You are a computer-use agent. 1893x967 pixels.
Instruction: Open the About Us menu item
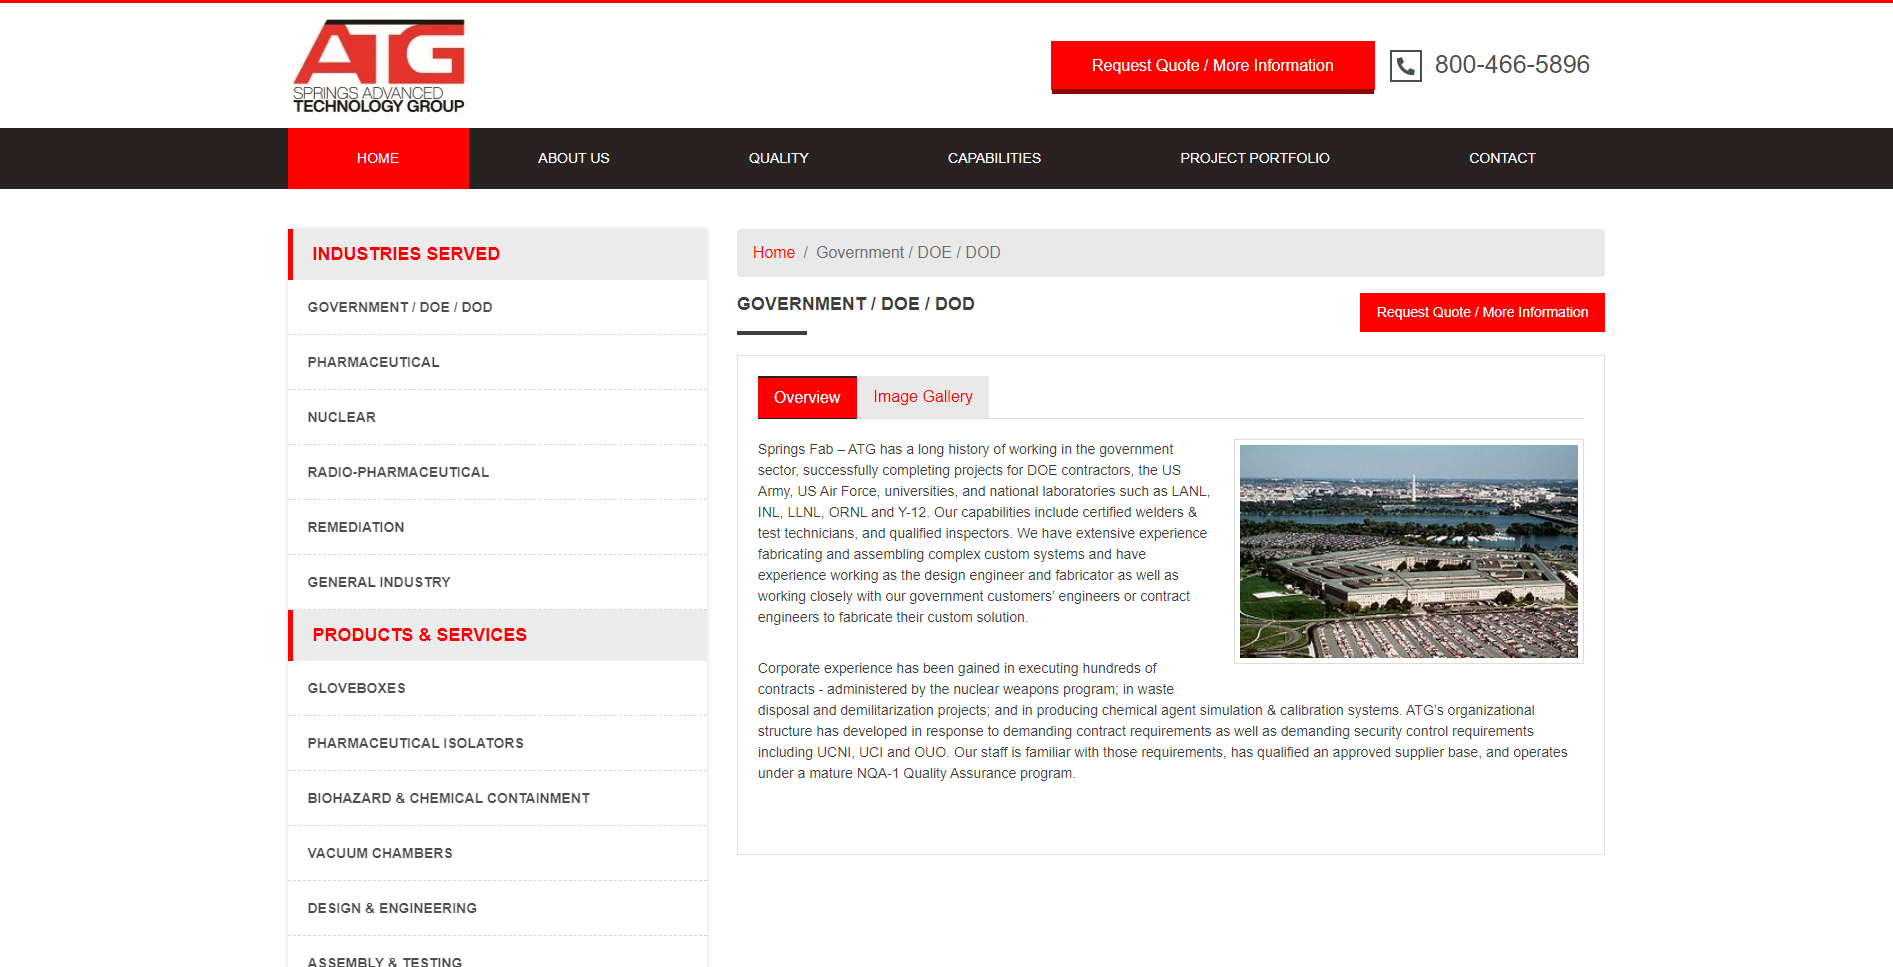pyautogui.click(x=573, y=158)
